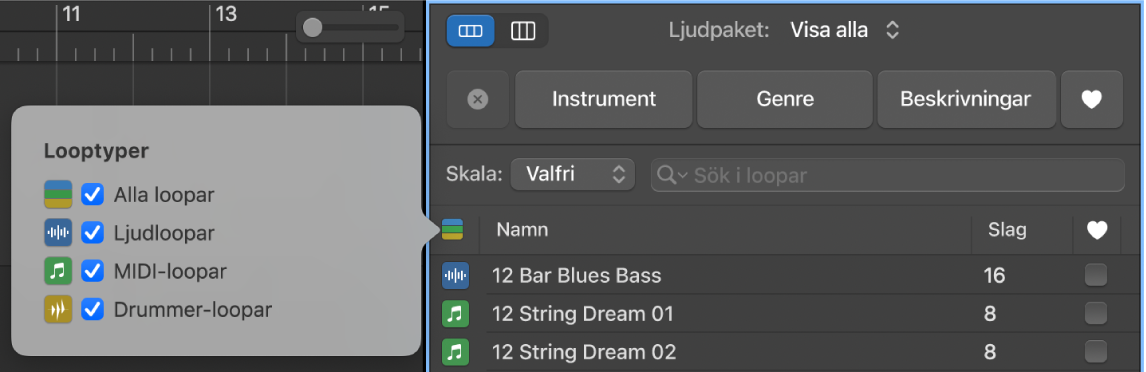Open loop types icon in Namn header row

[x=452, y=230]
